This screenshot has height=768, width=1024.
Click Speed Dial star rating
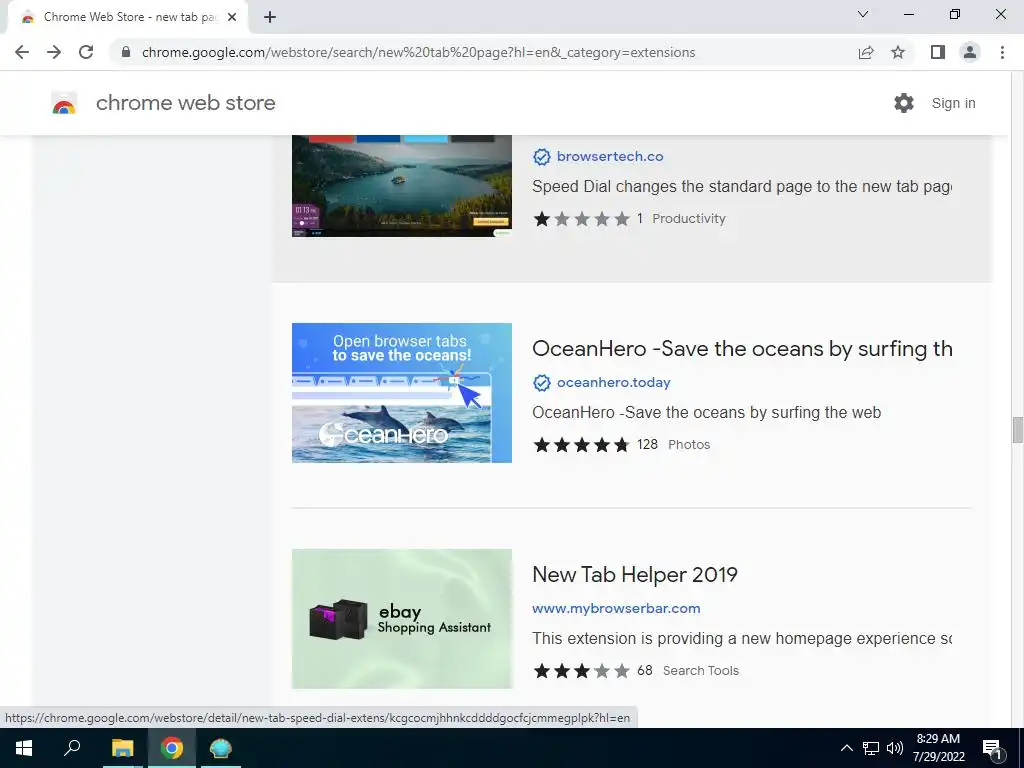[581, 219]
